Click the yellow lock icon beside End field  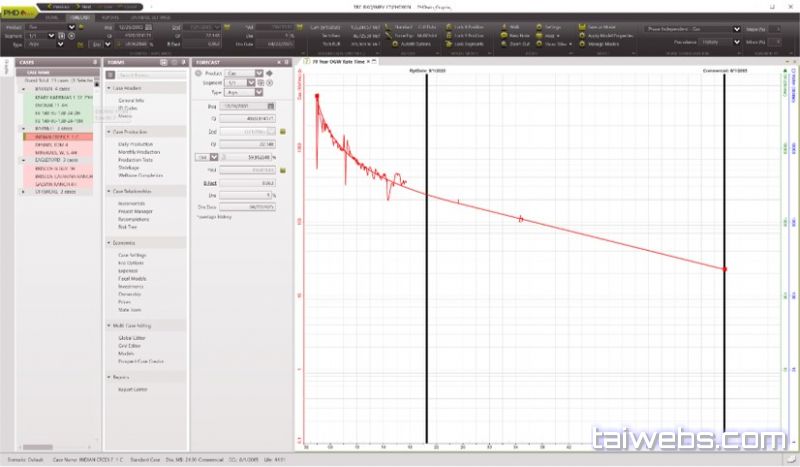click(282, 131)
